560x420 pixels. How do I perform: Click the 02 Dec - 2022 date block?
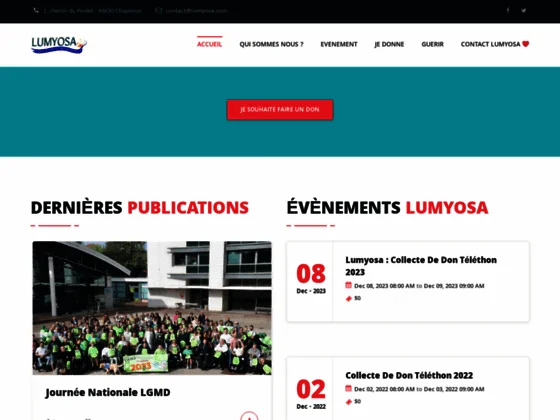(311, 394)
